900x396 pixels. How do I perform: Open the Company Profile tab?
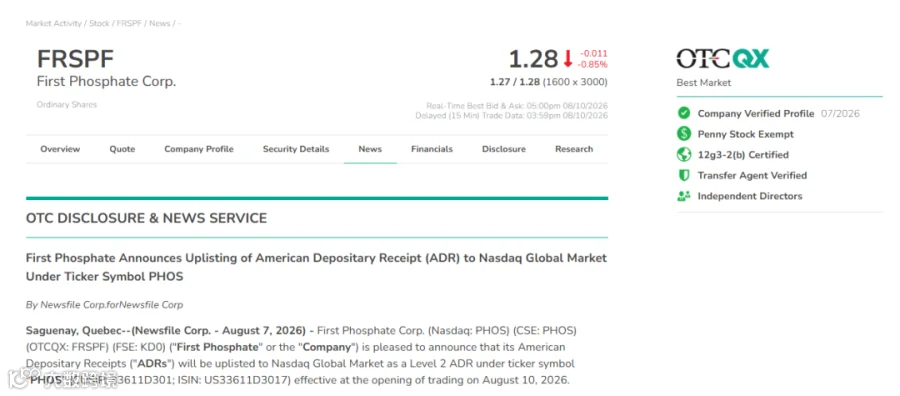(x=199, y=149)
